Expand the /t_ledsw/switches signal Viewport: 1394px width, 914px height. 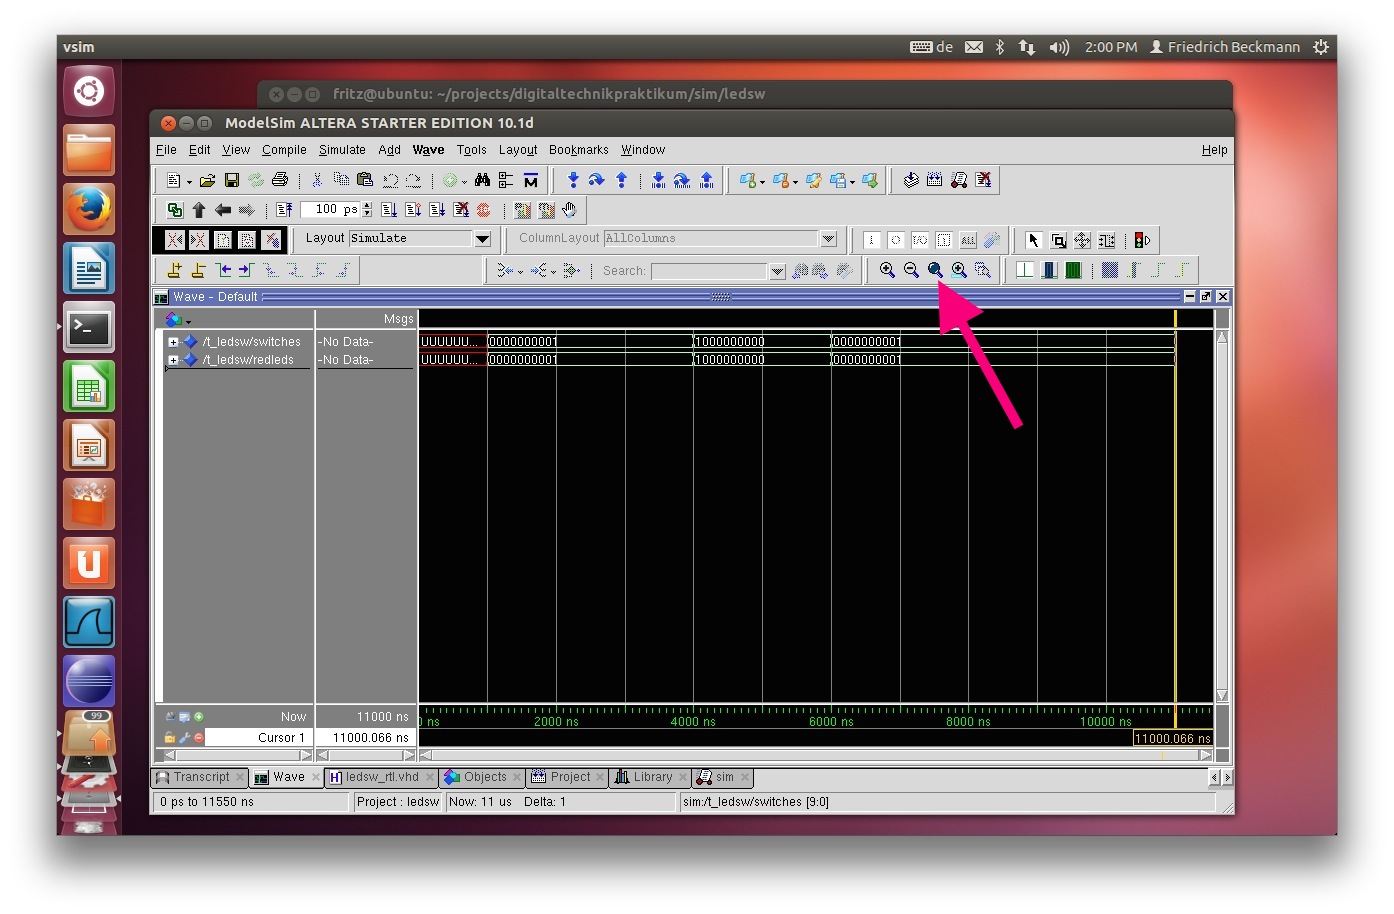[x=173, y=342]
